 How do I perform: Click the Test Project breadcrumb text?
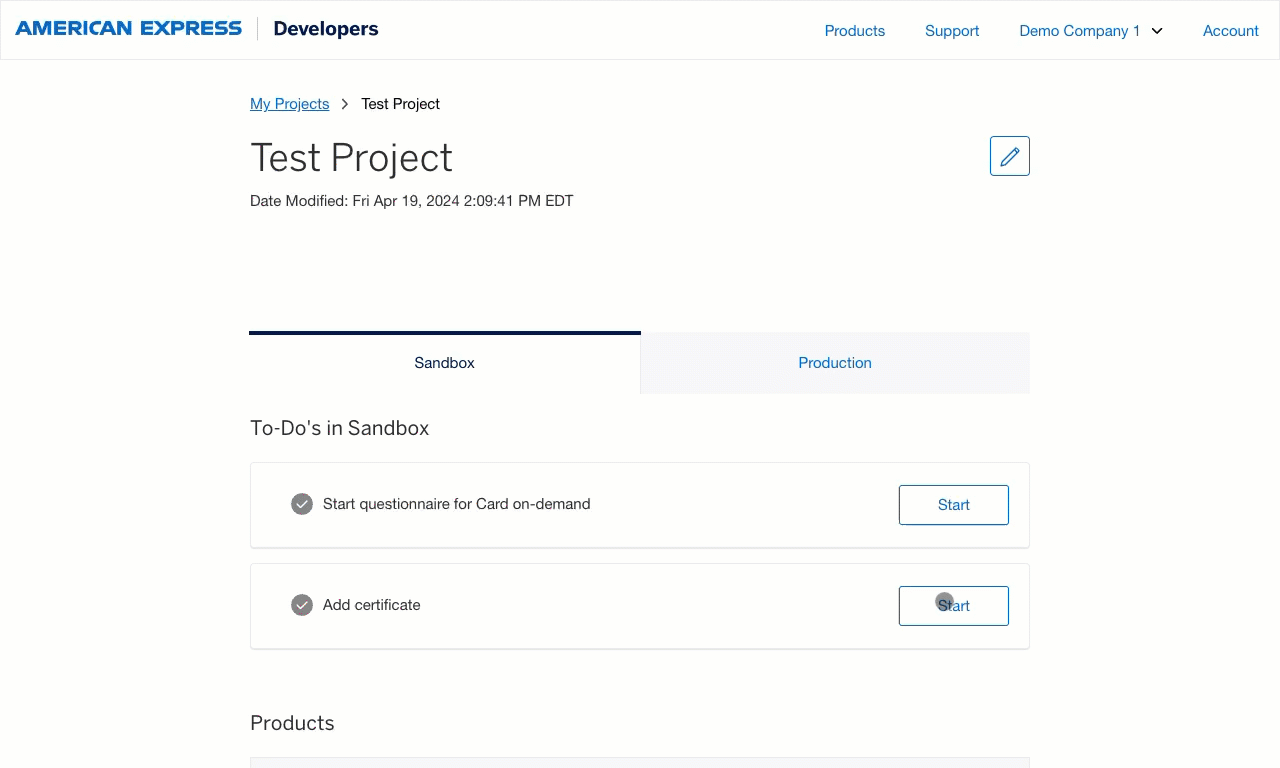(400, 103)
